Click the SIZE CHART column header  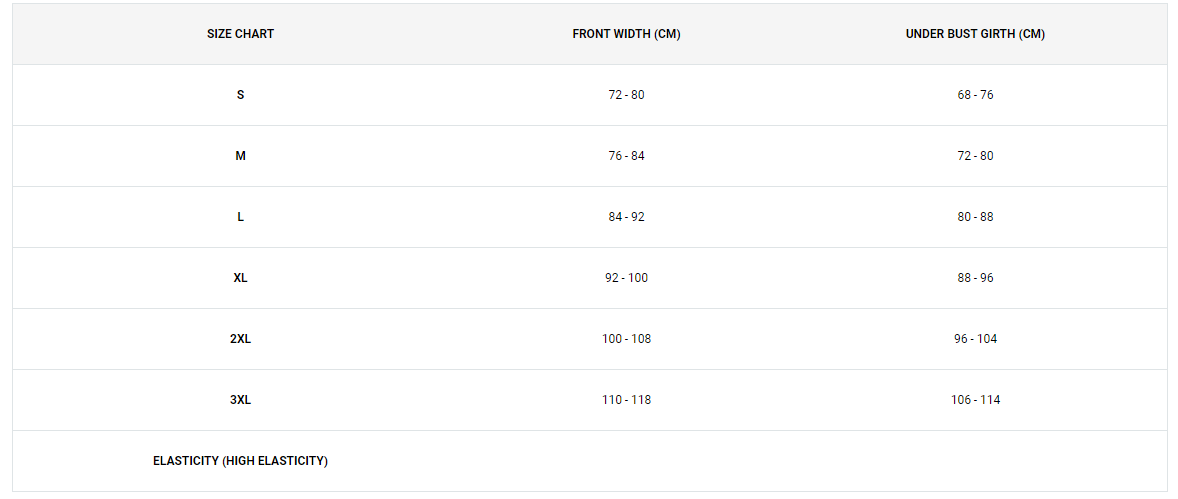point(240,34)
